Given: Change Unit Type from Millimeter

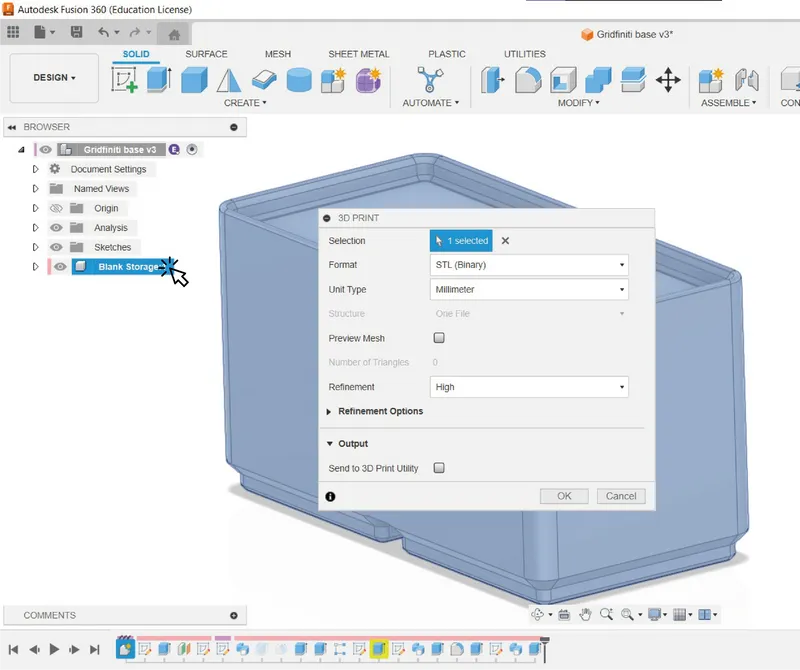Looking at the screenshot, I should [529, 289].
